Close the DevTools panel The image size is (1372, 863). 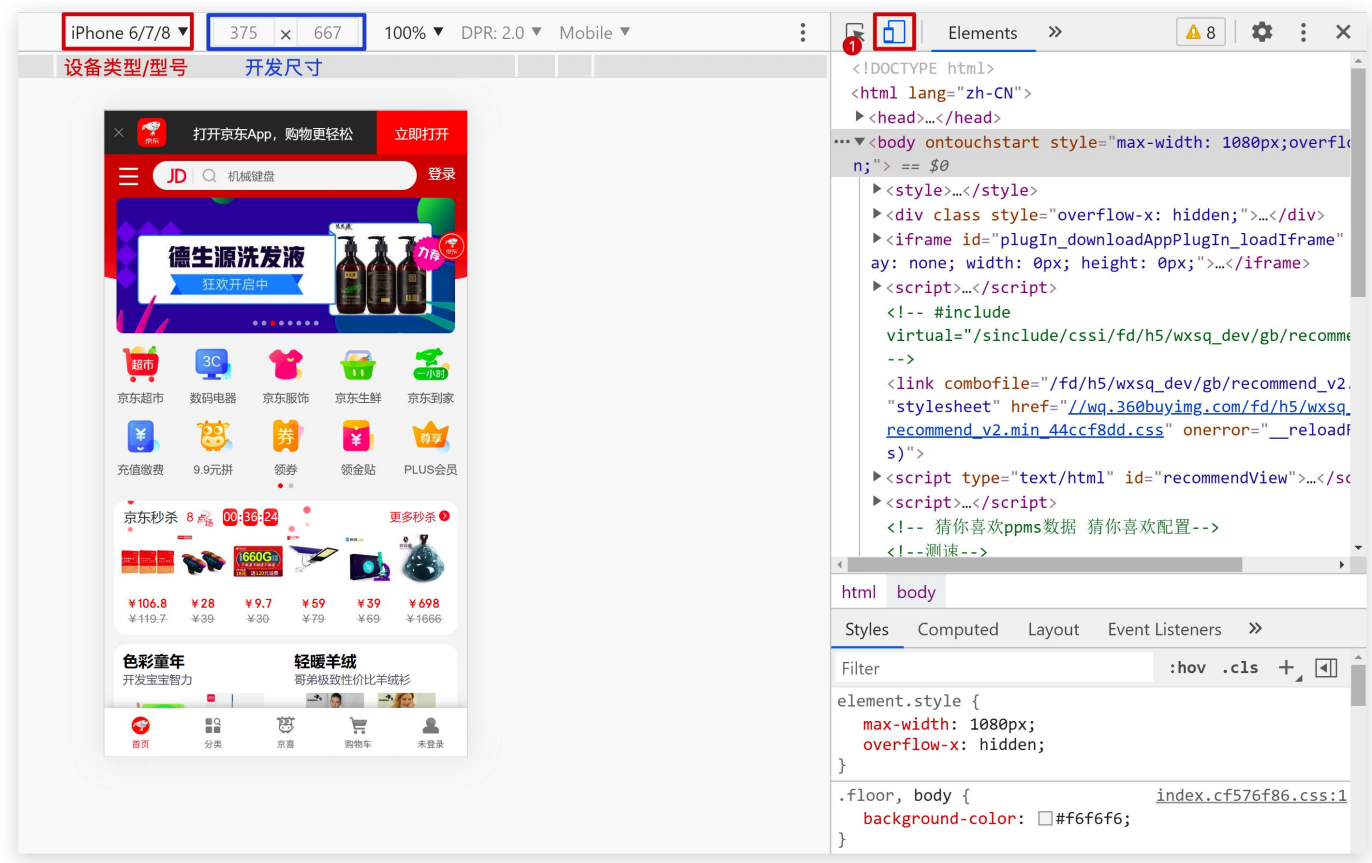pos(1343,32)
